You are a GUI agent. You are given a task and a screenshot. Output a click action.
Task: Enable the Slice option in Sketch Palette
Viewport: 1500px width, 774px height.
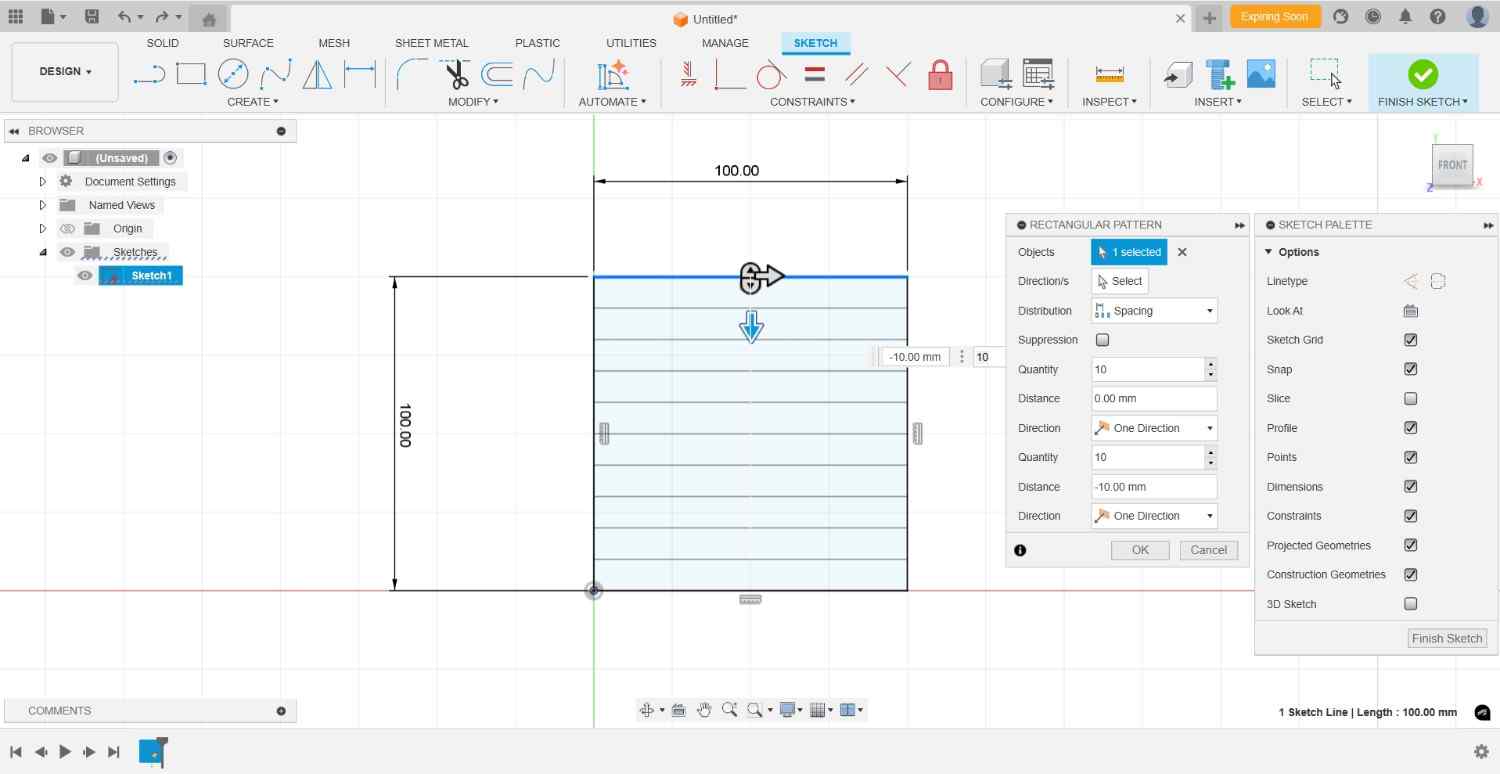(1410, 398)
